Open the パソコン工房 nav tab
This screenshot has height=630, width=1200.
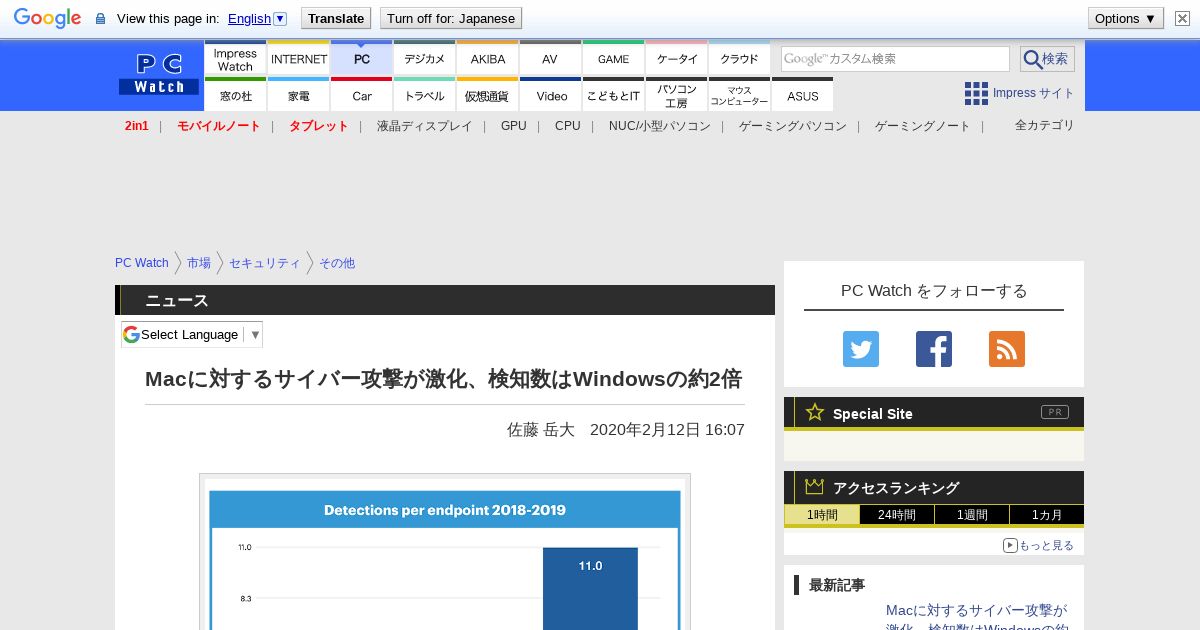677,95
